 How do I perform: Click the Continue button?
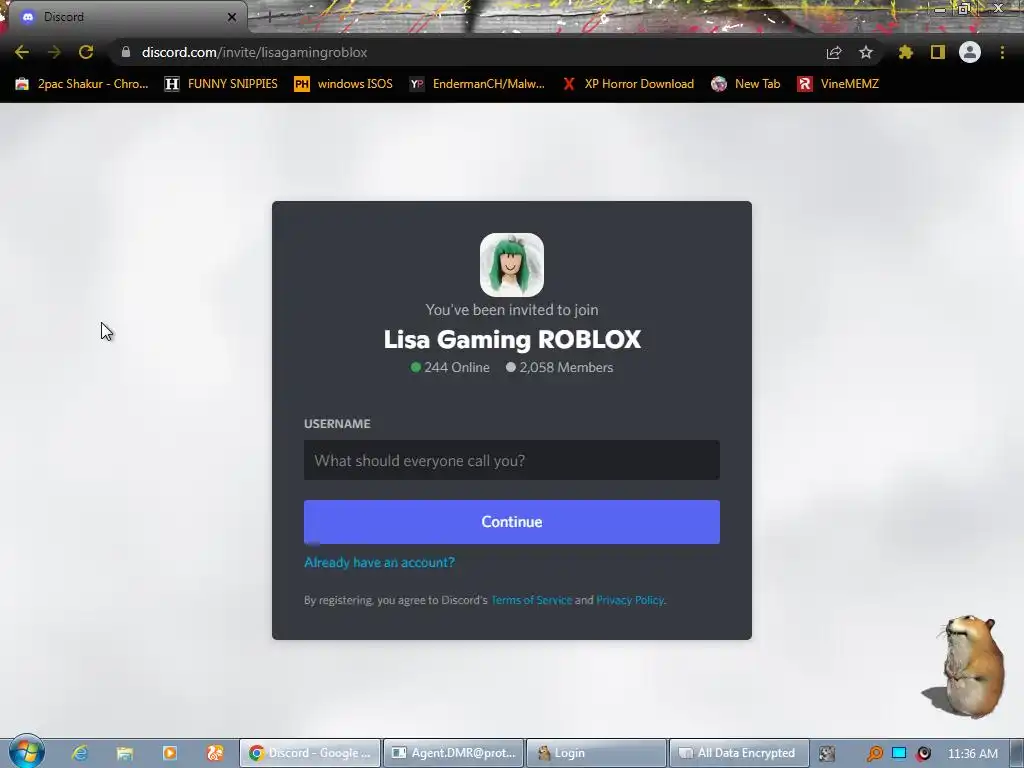tap(512, 522)
